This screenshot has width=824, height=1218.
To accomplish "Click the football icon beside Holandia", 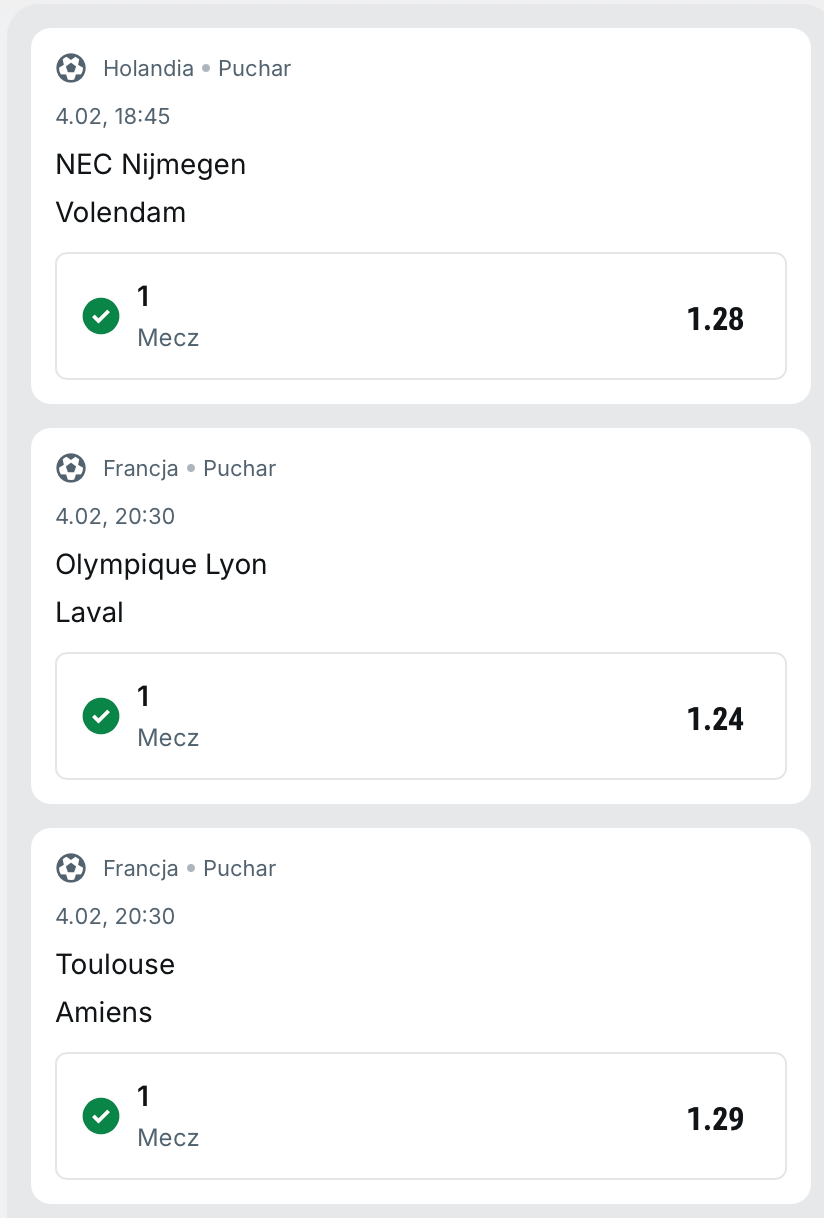I will [x=70, y=68].
